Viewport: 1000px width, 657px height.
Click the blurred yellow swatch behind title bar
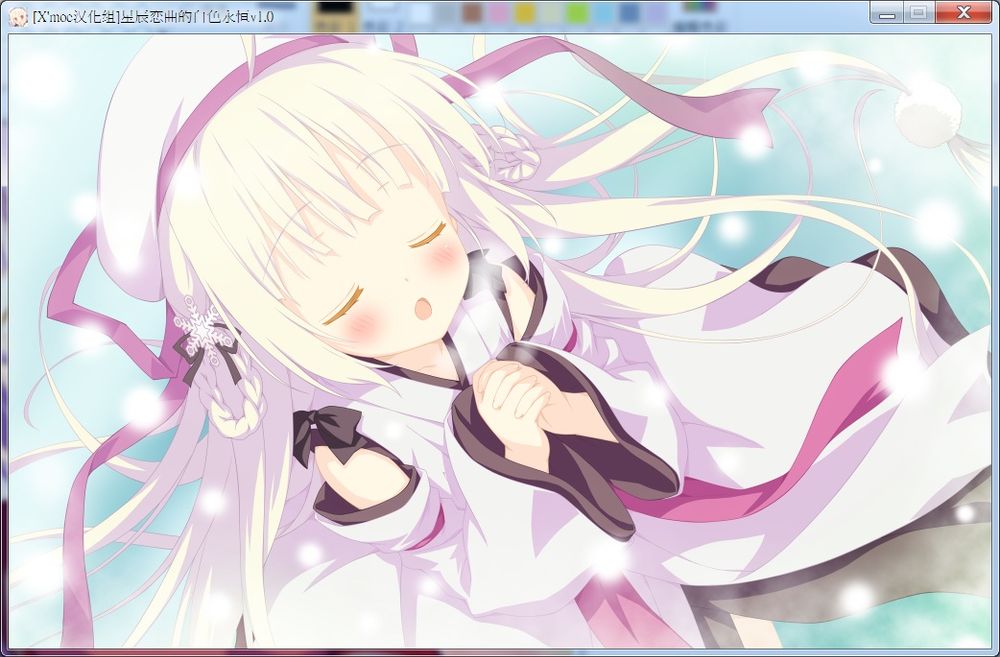click(x=525, y=13)
